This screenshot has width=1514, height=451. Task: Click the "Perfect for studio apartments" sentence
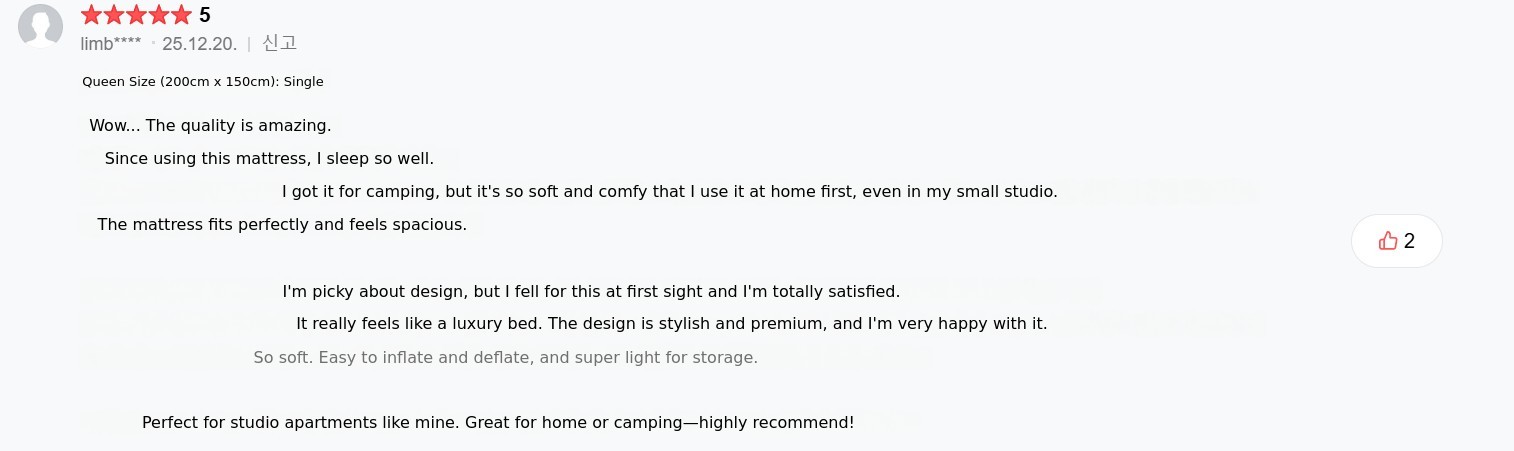coord(498,422)
